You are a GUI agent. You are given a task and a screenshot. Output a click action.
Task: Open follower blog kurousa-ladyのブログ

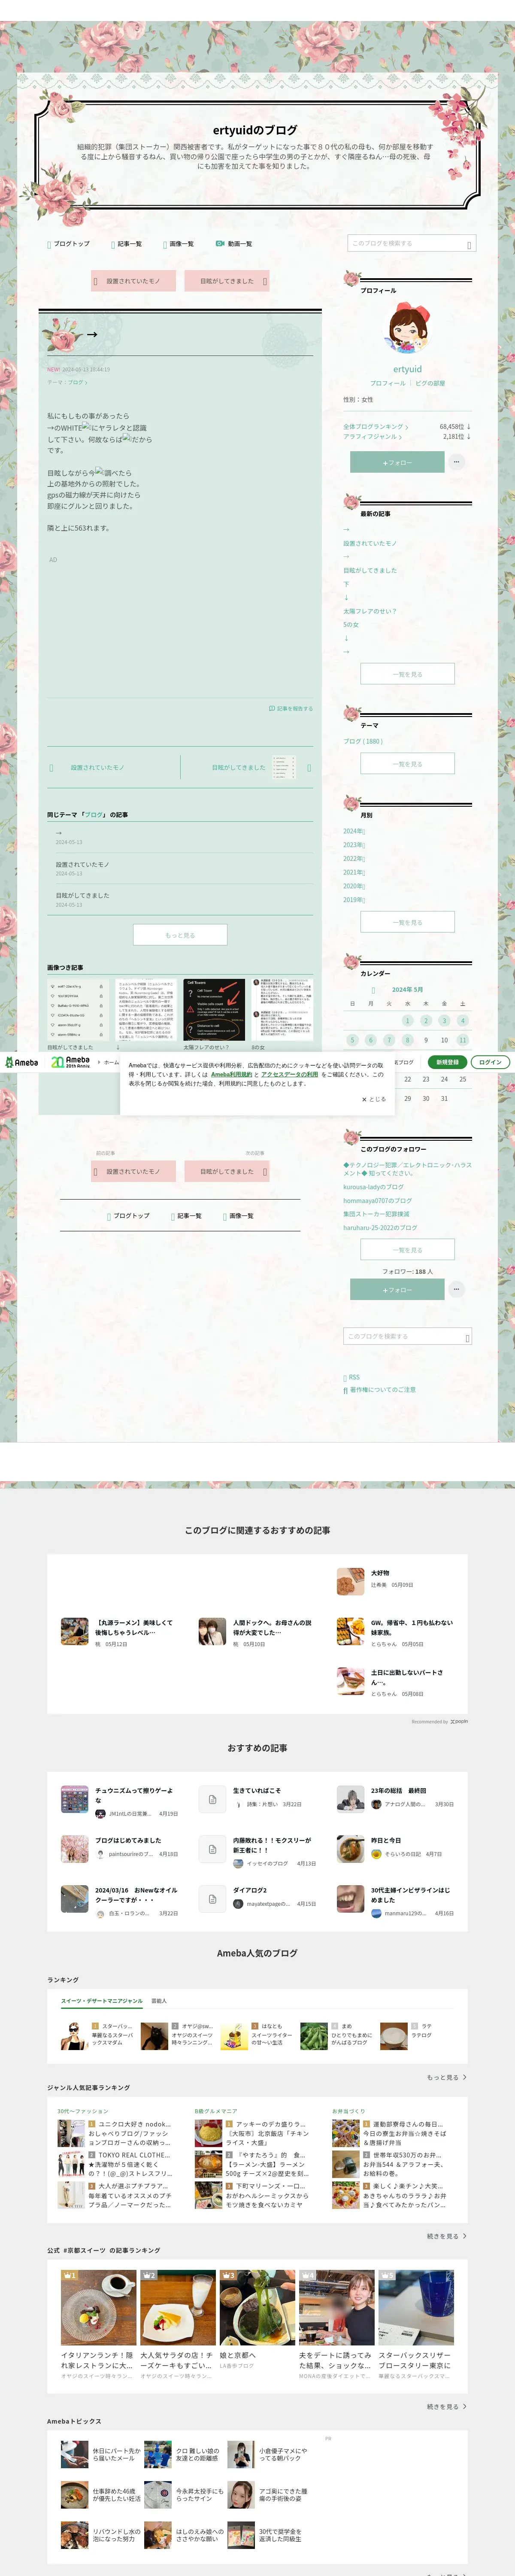(373, 1187)
